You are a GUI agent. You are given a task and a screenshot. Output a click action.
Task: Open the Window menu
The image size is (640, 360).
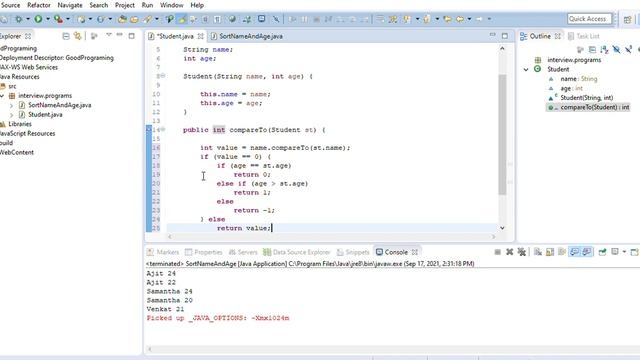[171, 5]
